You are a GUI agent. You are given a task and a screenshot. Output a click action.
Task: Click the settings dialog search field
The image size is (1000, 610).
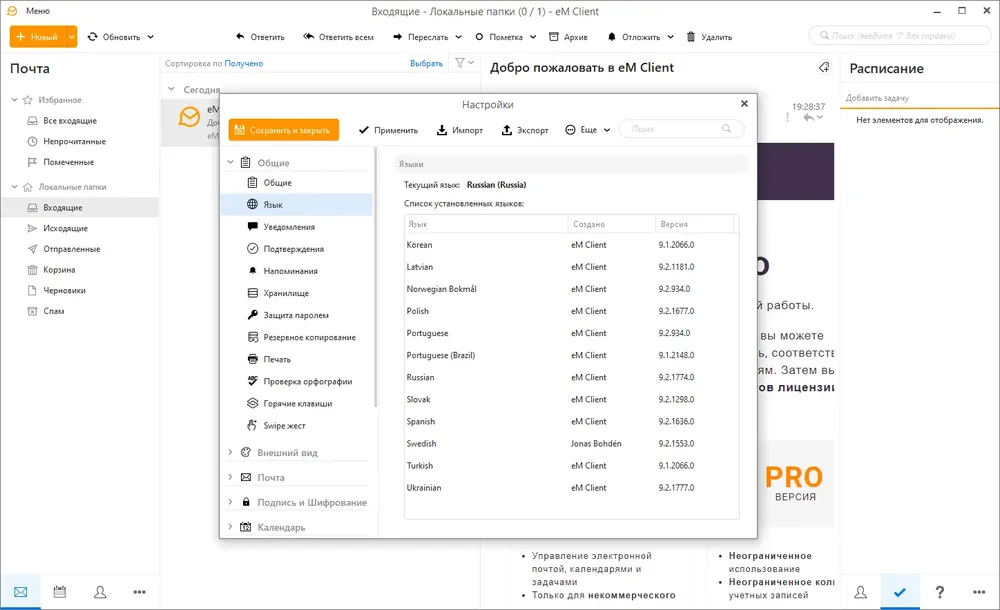point(681,129)
